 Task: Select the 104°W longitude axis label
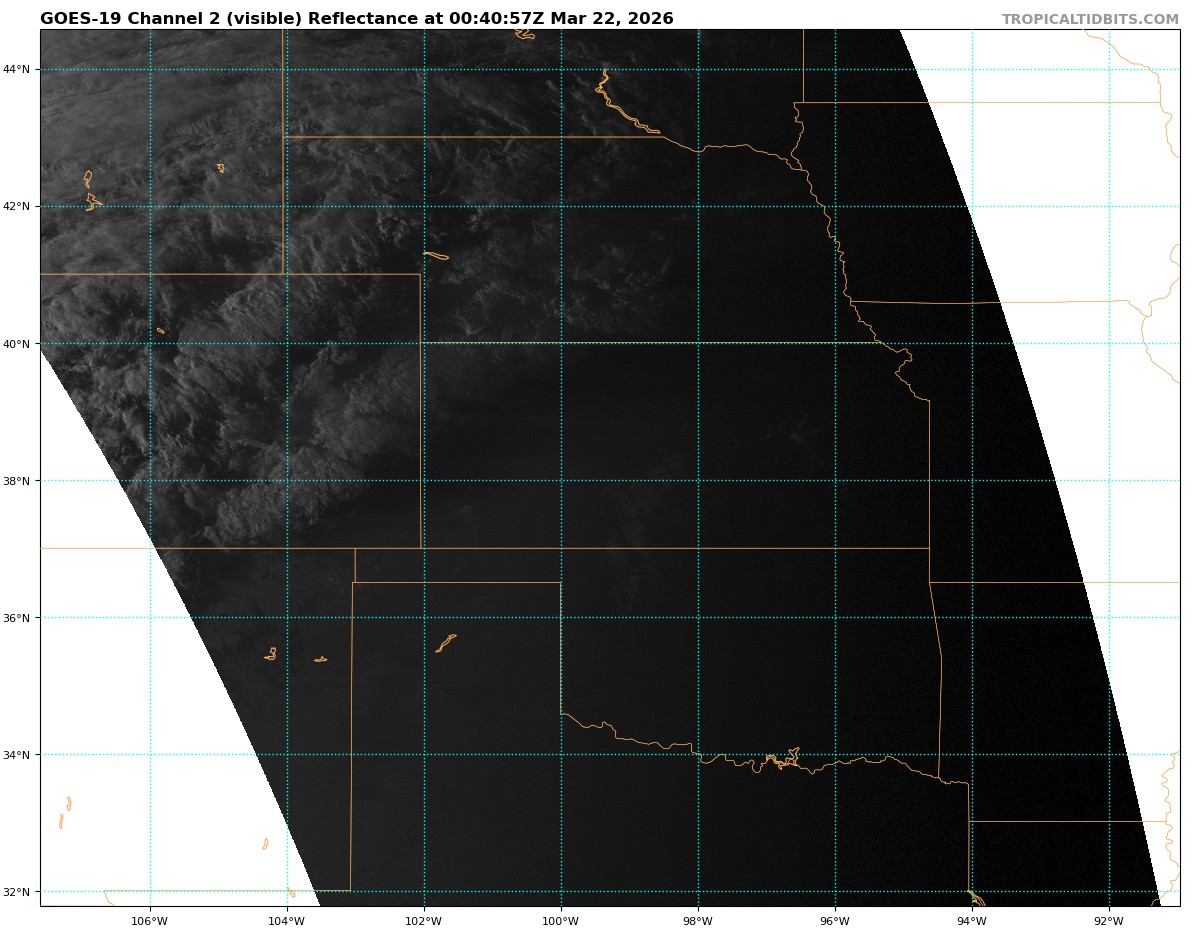[287, 921]
